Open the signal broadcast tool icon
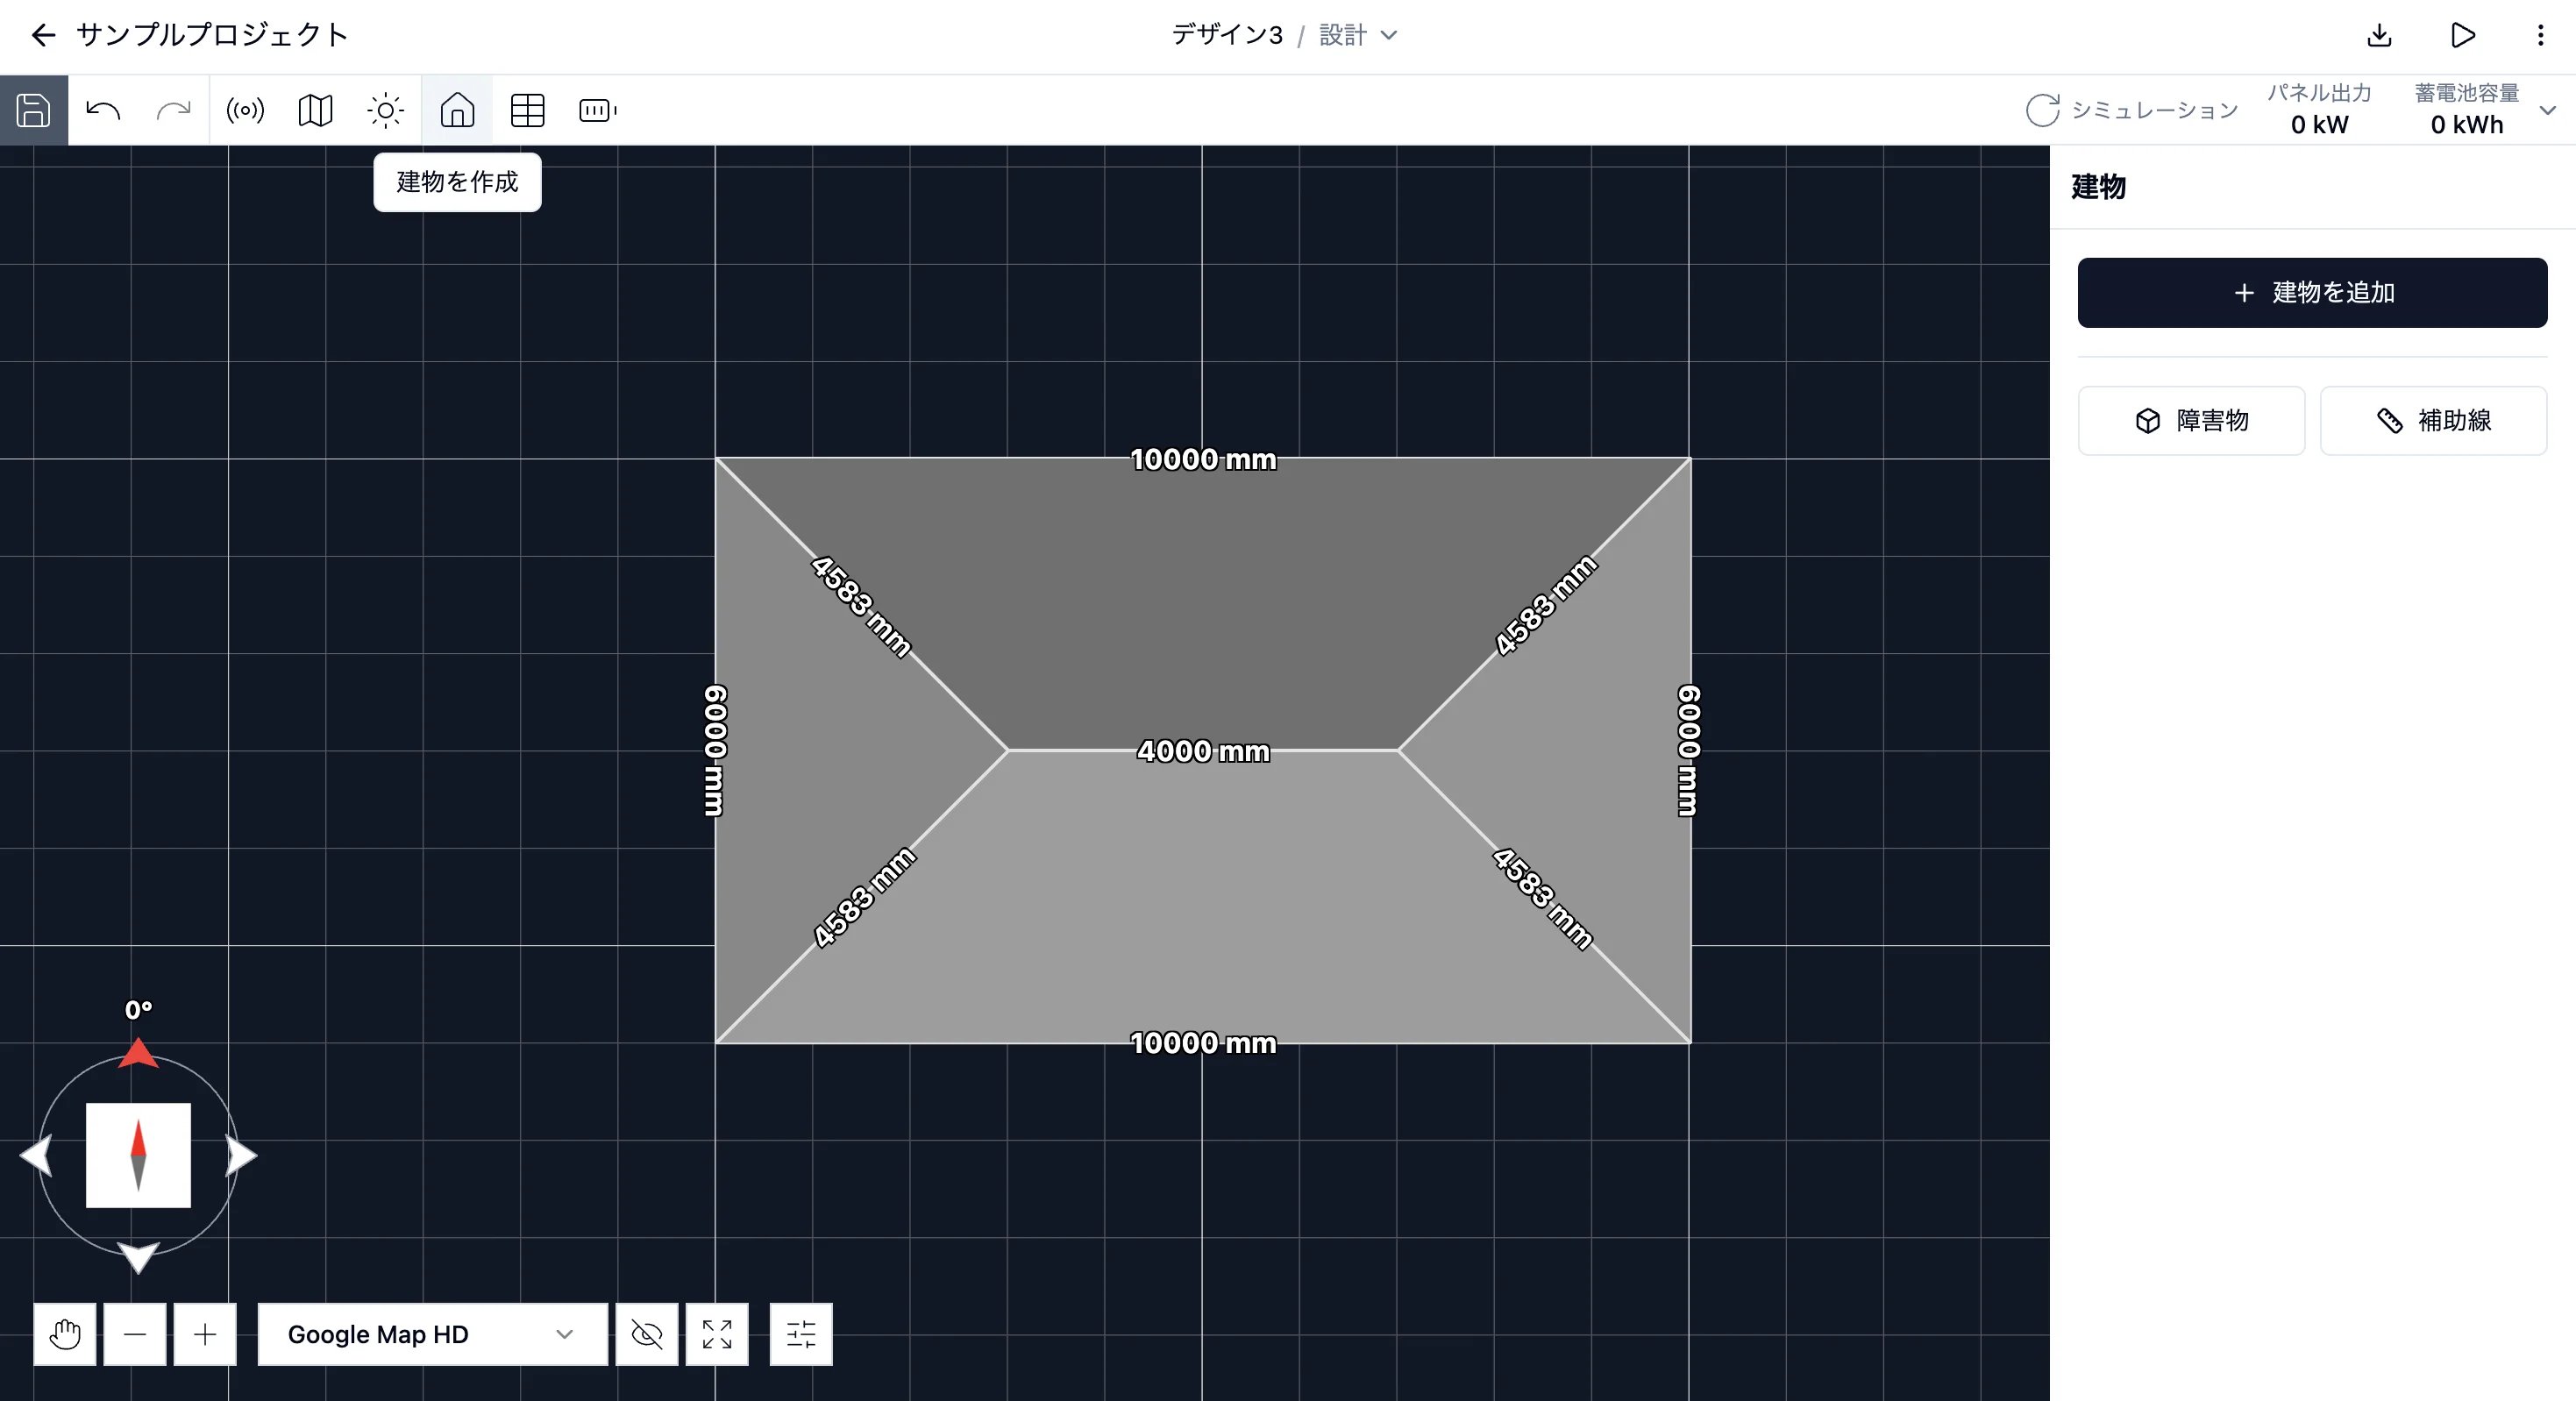This screenshot has width=2576, height=1401. coord(245,110)
